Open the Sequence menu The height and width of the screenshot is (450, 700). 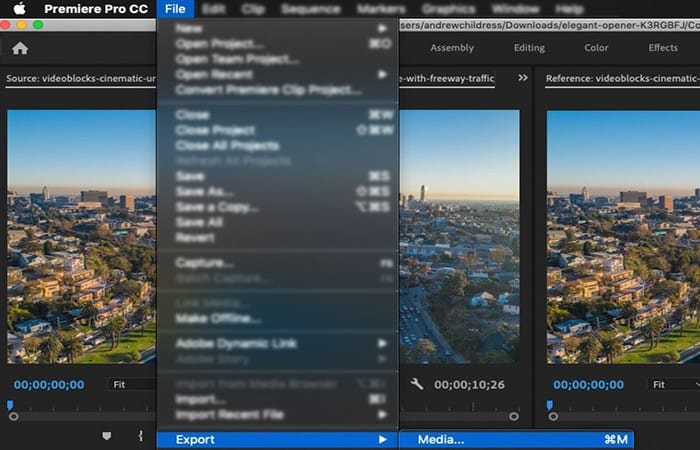click(311, 9)
